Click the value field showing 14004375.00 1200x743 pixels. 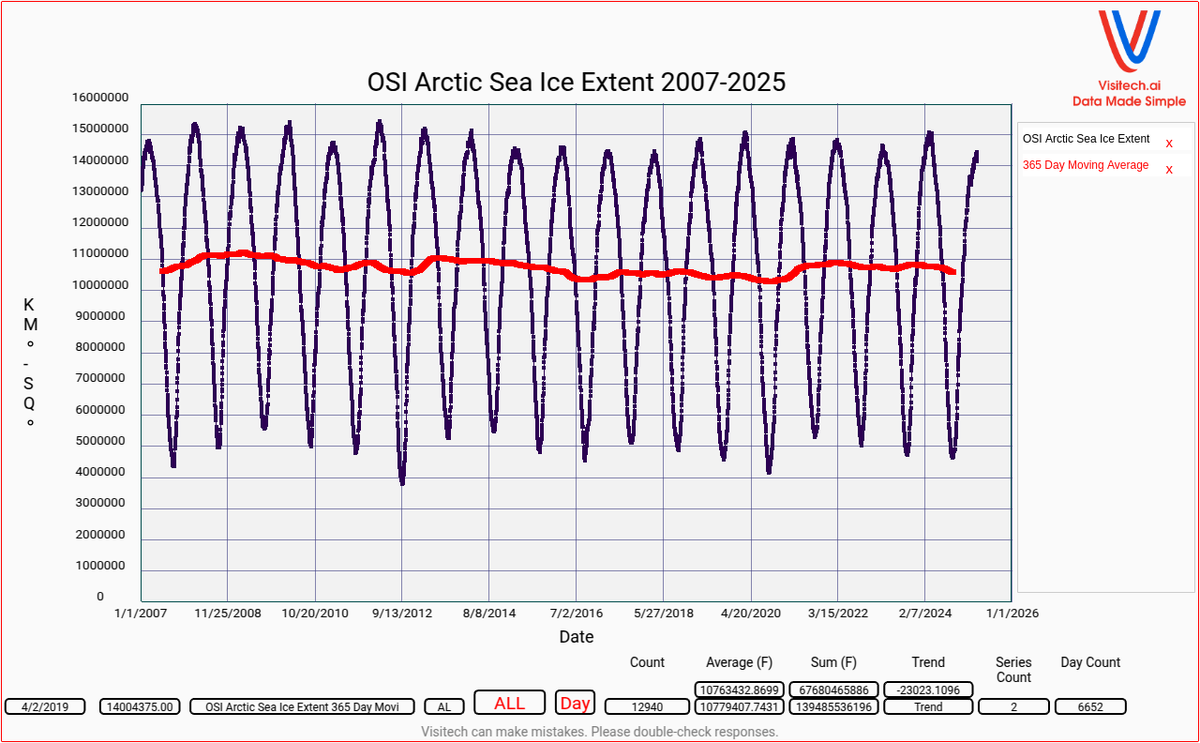140,706
